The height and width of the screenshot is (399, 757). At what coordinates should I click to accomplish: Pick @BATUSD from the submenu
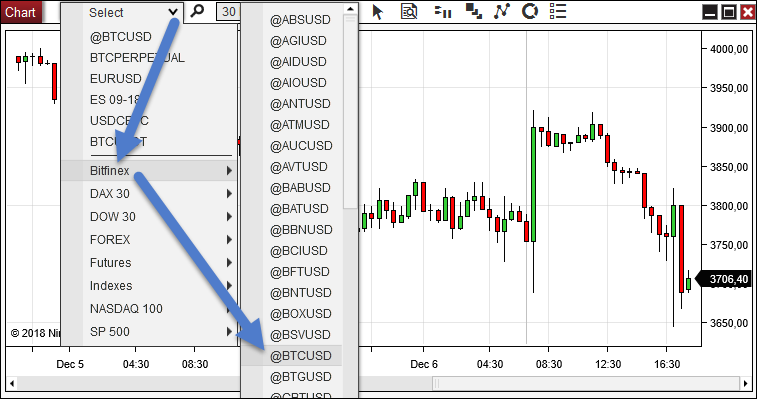pos(299,209)
